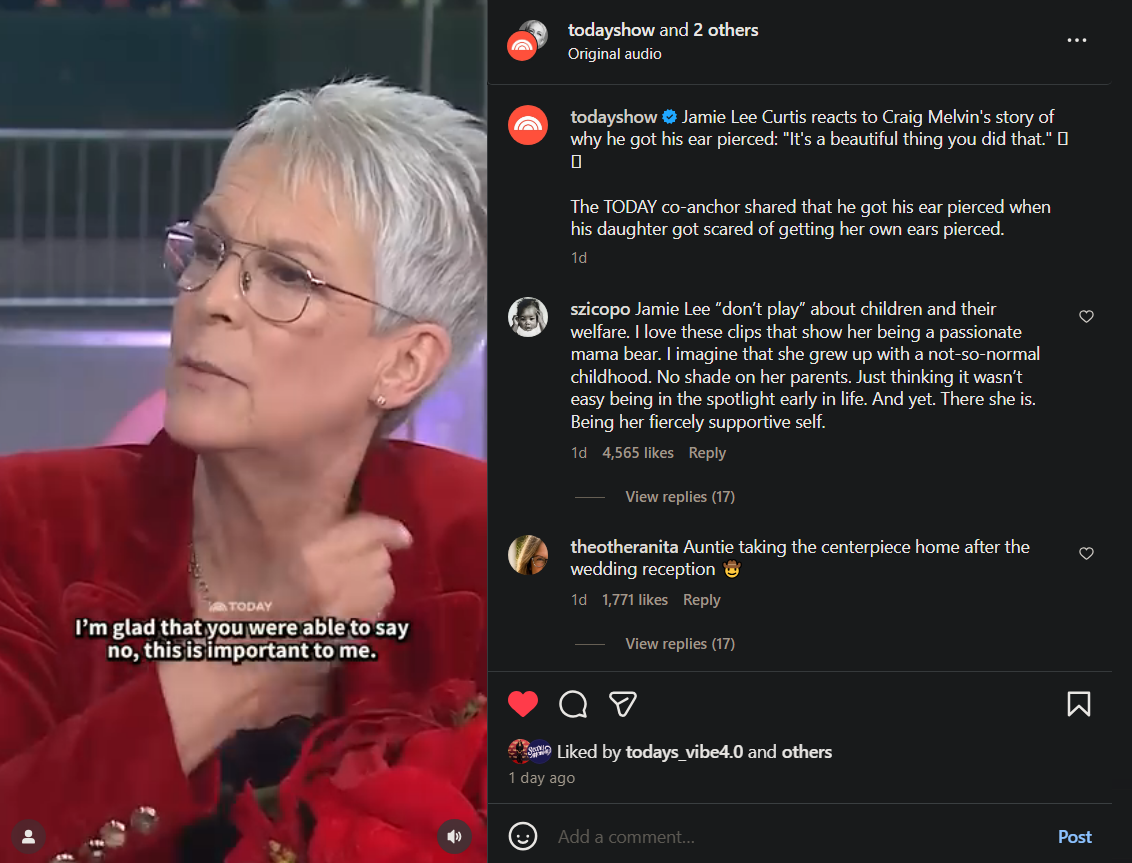Open the three-dots more options menu
Image resolution: width=1132 pixels, height=863 pixels.
coord(1076,40)
